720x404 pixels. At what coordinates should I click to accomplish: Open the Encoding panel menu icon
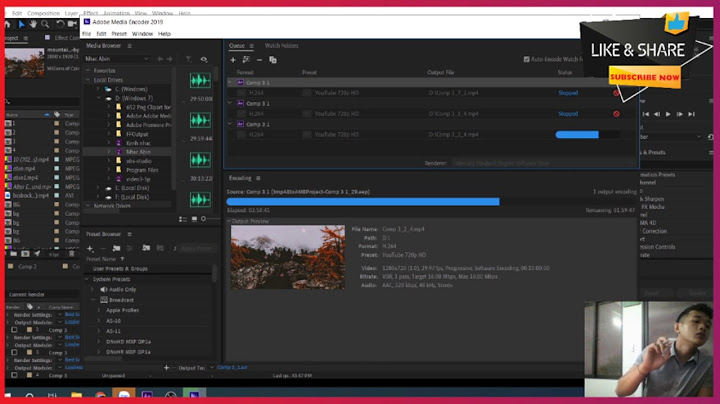(x=258, y=178)
